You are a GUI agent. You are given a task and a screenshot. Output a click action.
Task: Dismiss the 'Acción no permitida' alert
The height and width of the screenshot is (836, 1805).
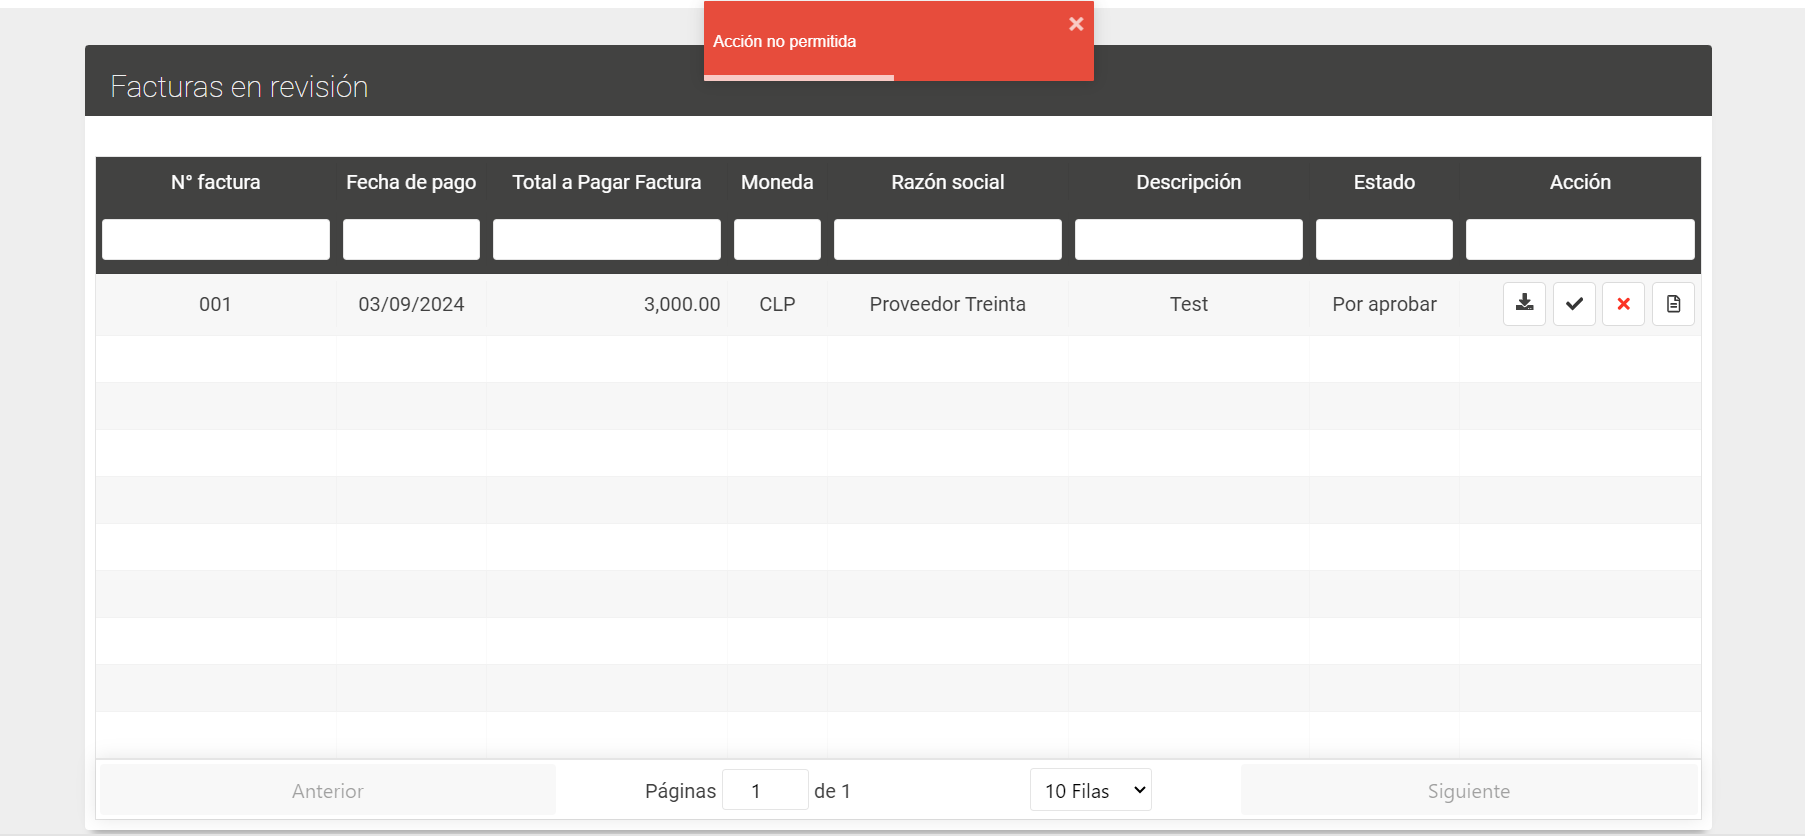pos(1076,24)
